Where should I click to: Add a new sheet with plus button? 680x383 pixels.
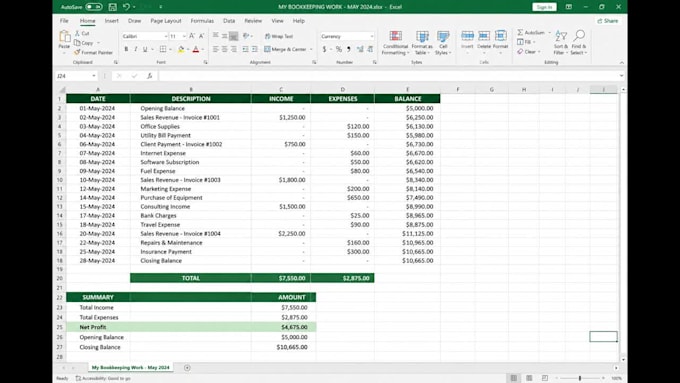[x=187, y=368]
